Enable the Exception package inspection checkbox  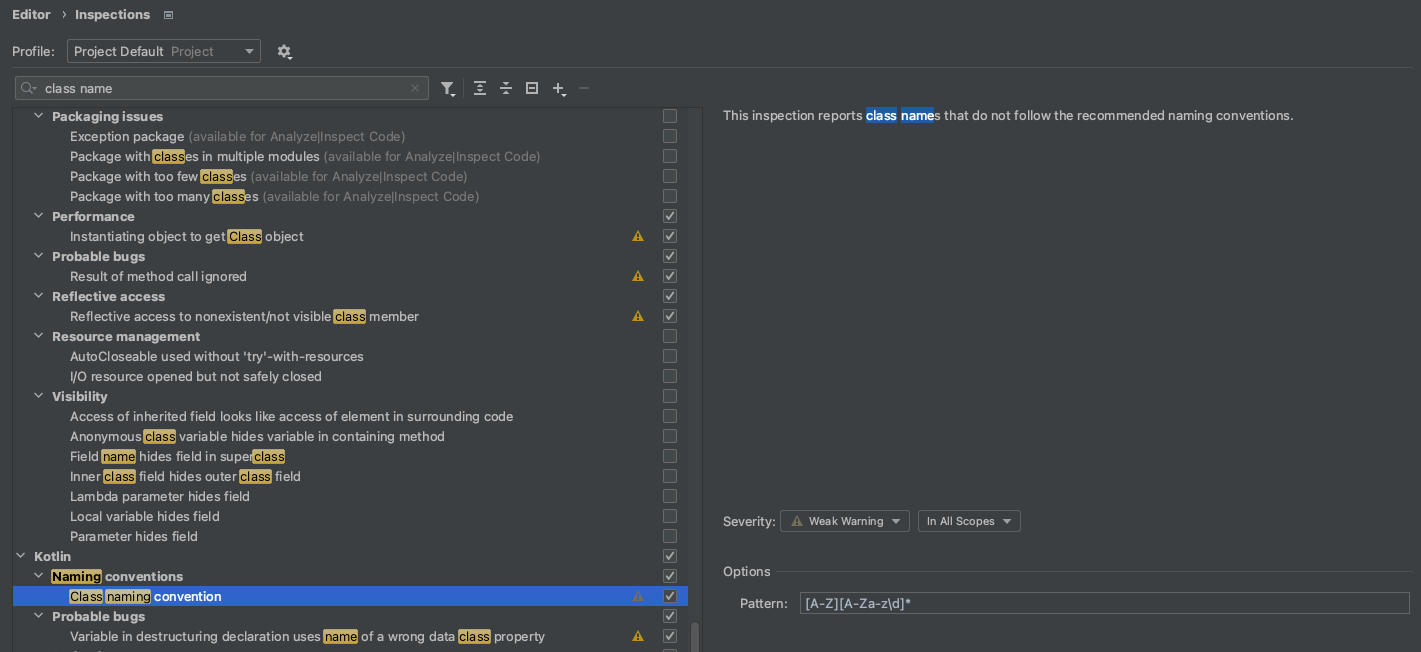point(670,136)
